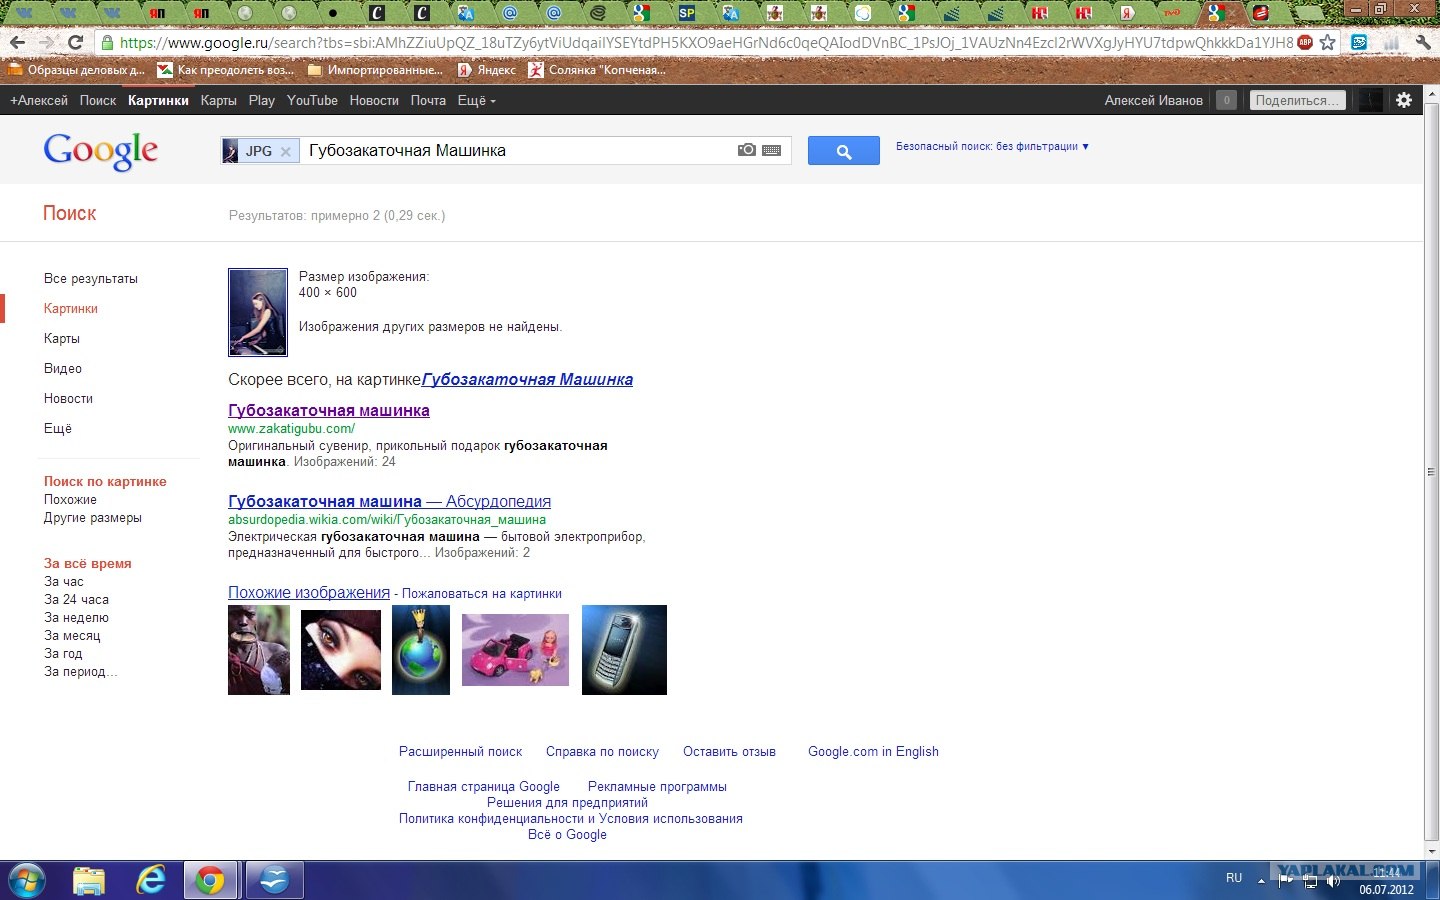The height and width of the screenshot is (900, 1440).
Task: Open Google.com in English link
Action: (873, 751)
